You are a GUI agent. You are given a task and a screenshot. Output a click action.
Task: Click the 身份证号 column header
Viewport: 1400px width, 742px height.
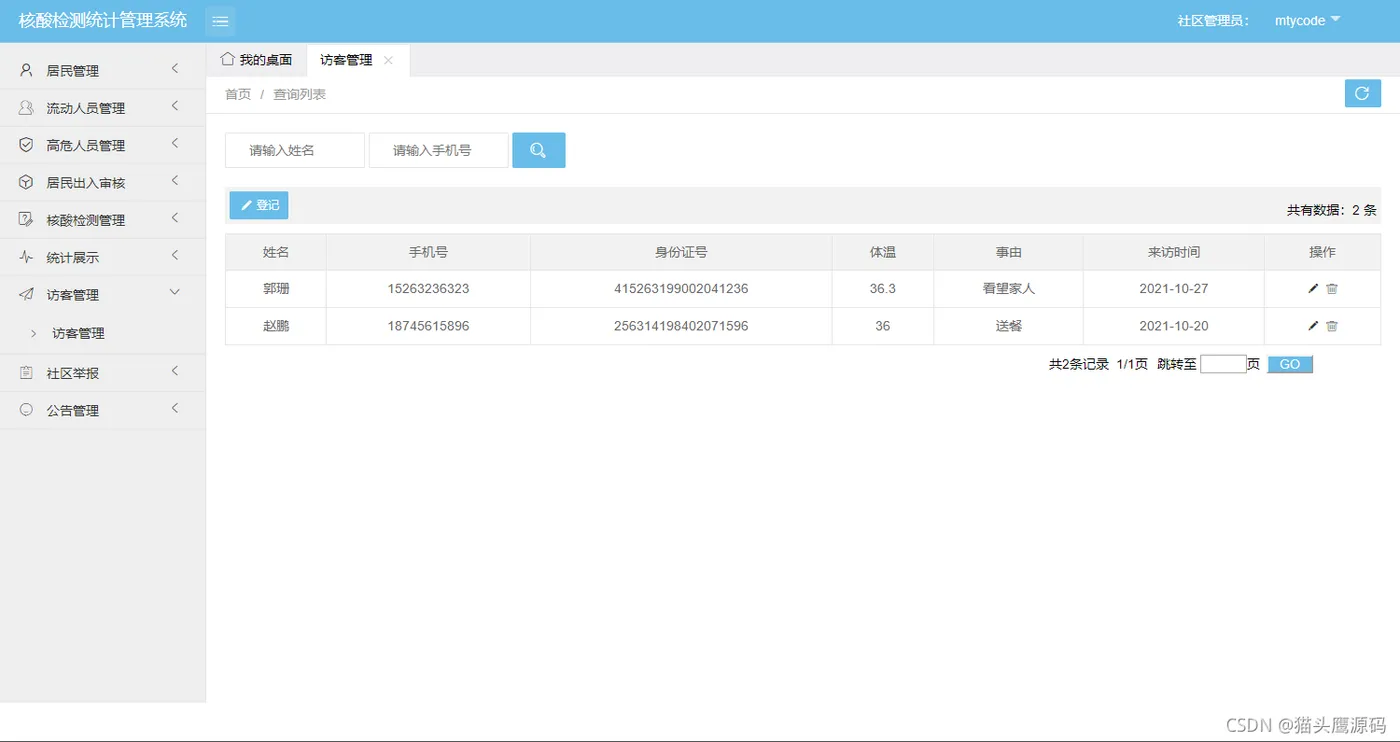tap(681, 252)
